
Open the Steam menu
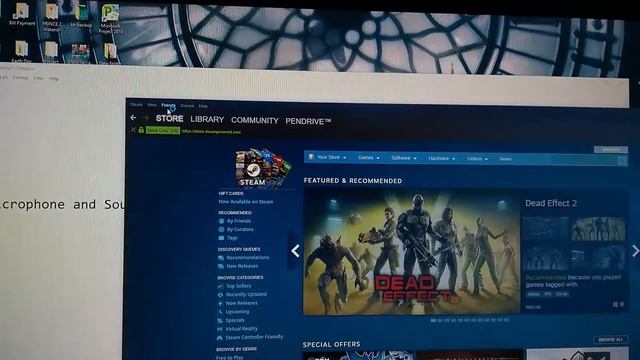pyautogui.click(x=136, y=104)
